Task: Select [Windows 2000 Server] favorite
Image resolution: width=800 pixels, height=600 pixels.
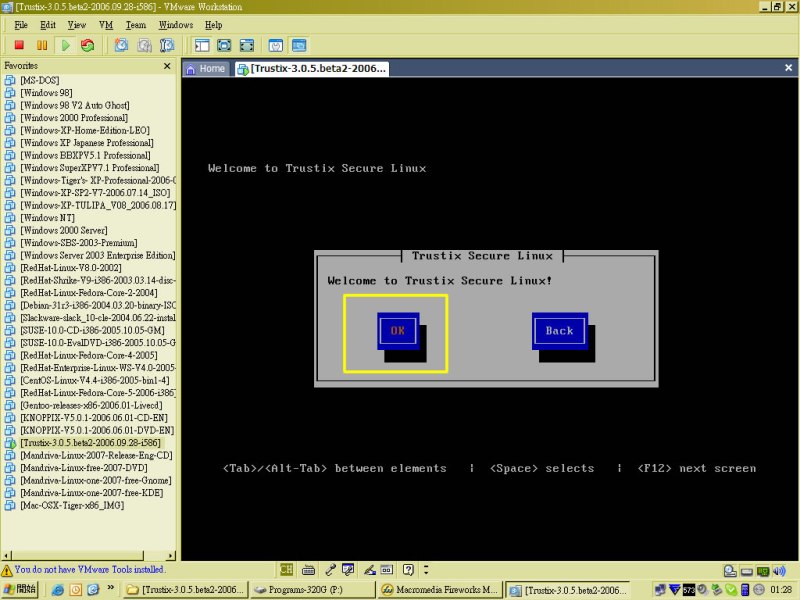Action: click(x=64, y=230)
